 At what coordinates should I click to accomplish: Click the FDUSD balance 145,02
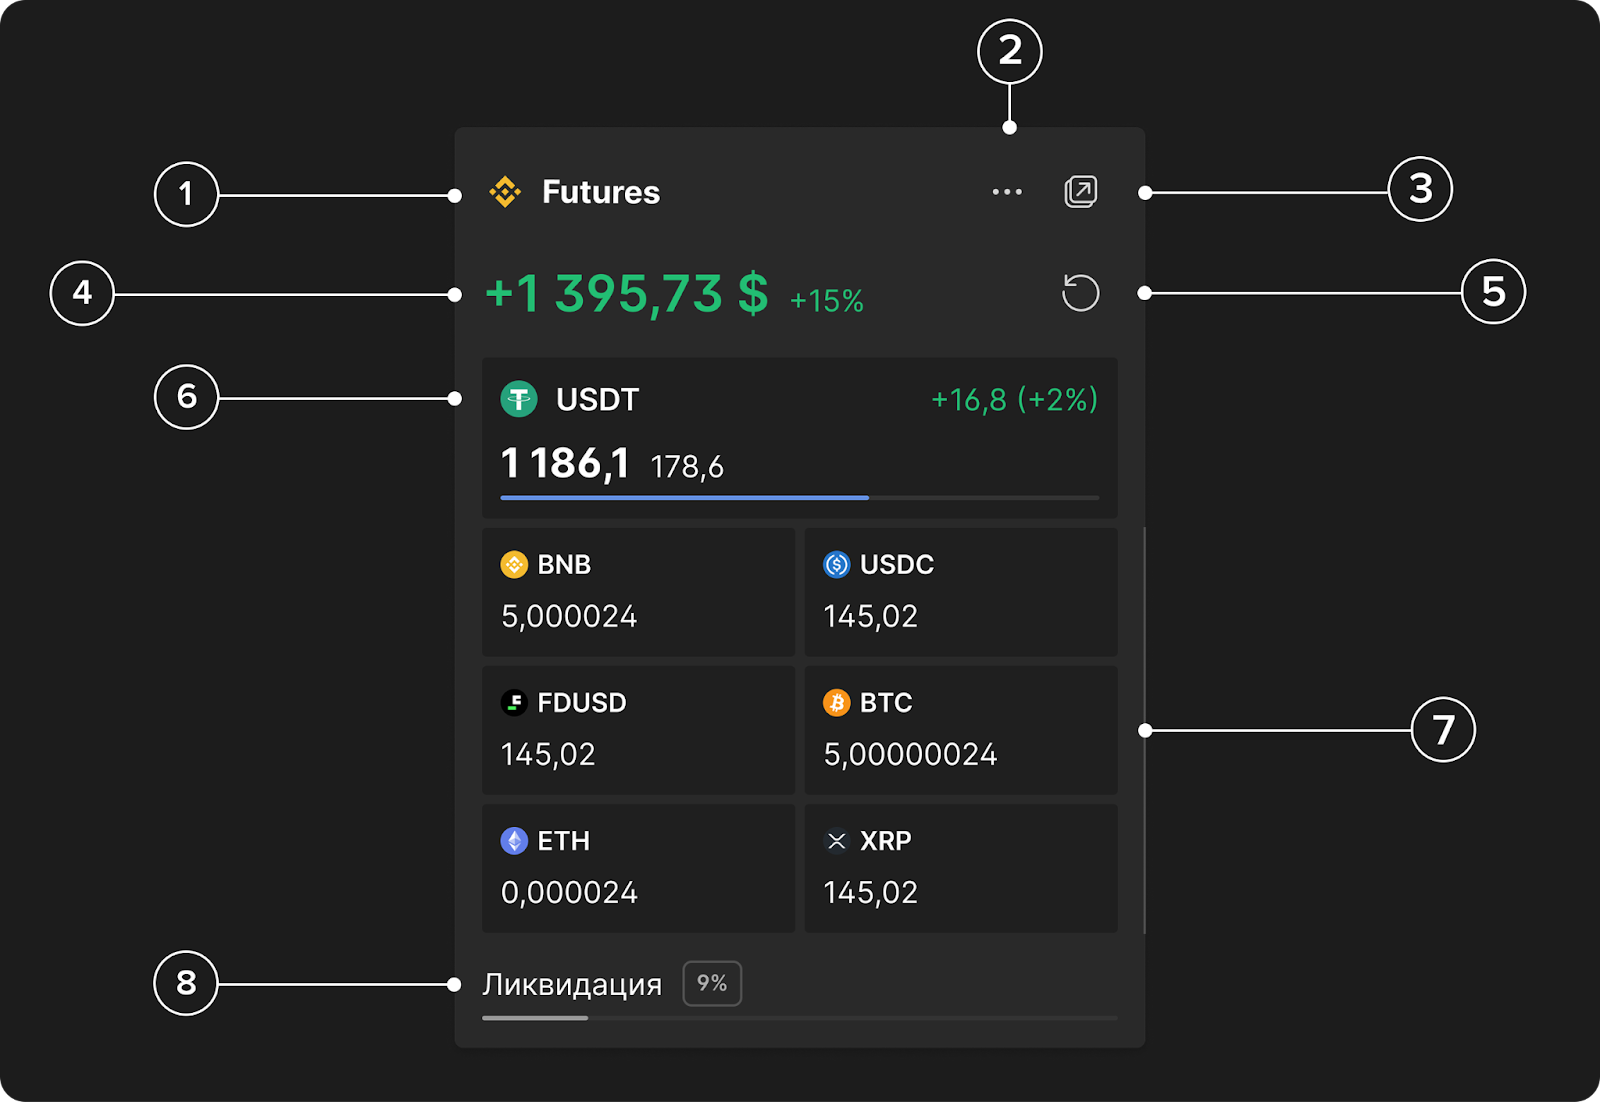548,754
